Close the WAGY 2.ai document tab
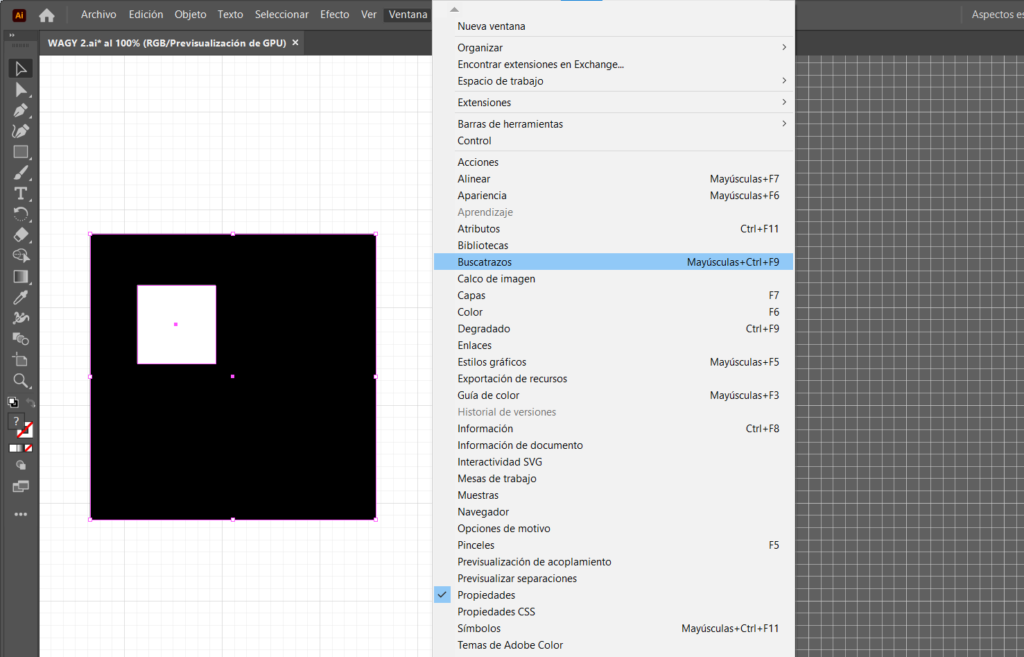Image resolution: width=1024 pixels, height=657 pixels. [x=295, y=43]
